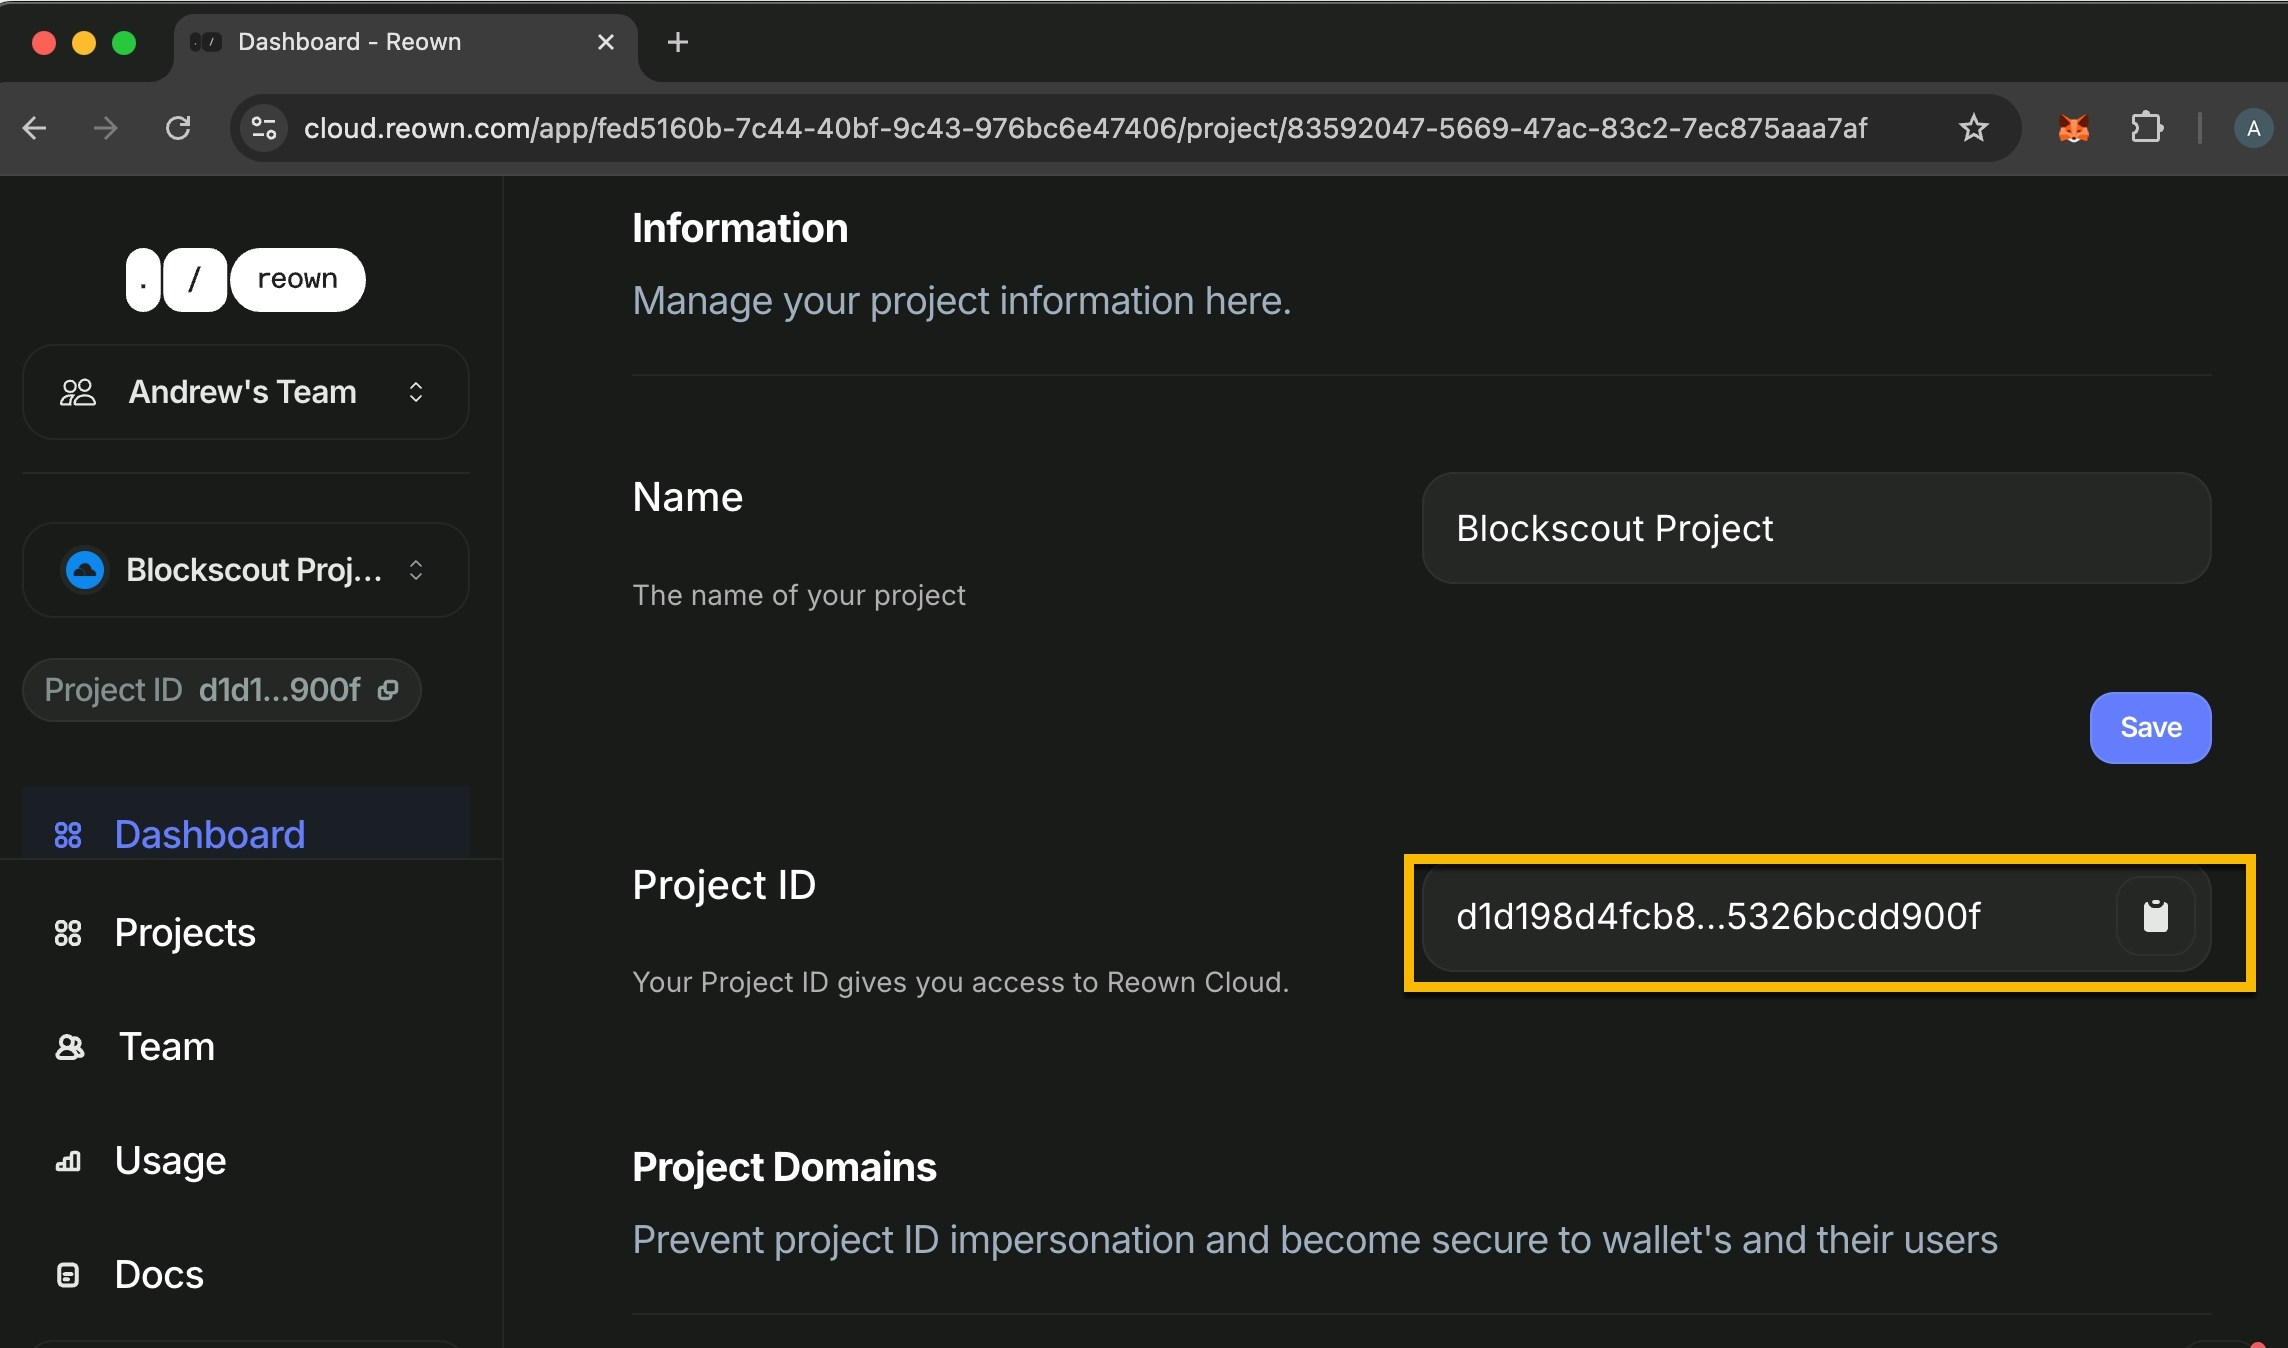The image size is (2288, 1348).
Task: Open Projects in sidebar
Action: 185,932
